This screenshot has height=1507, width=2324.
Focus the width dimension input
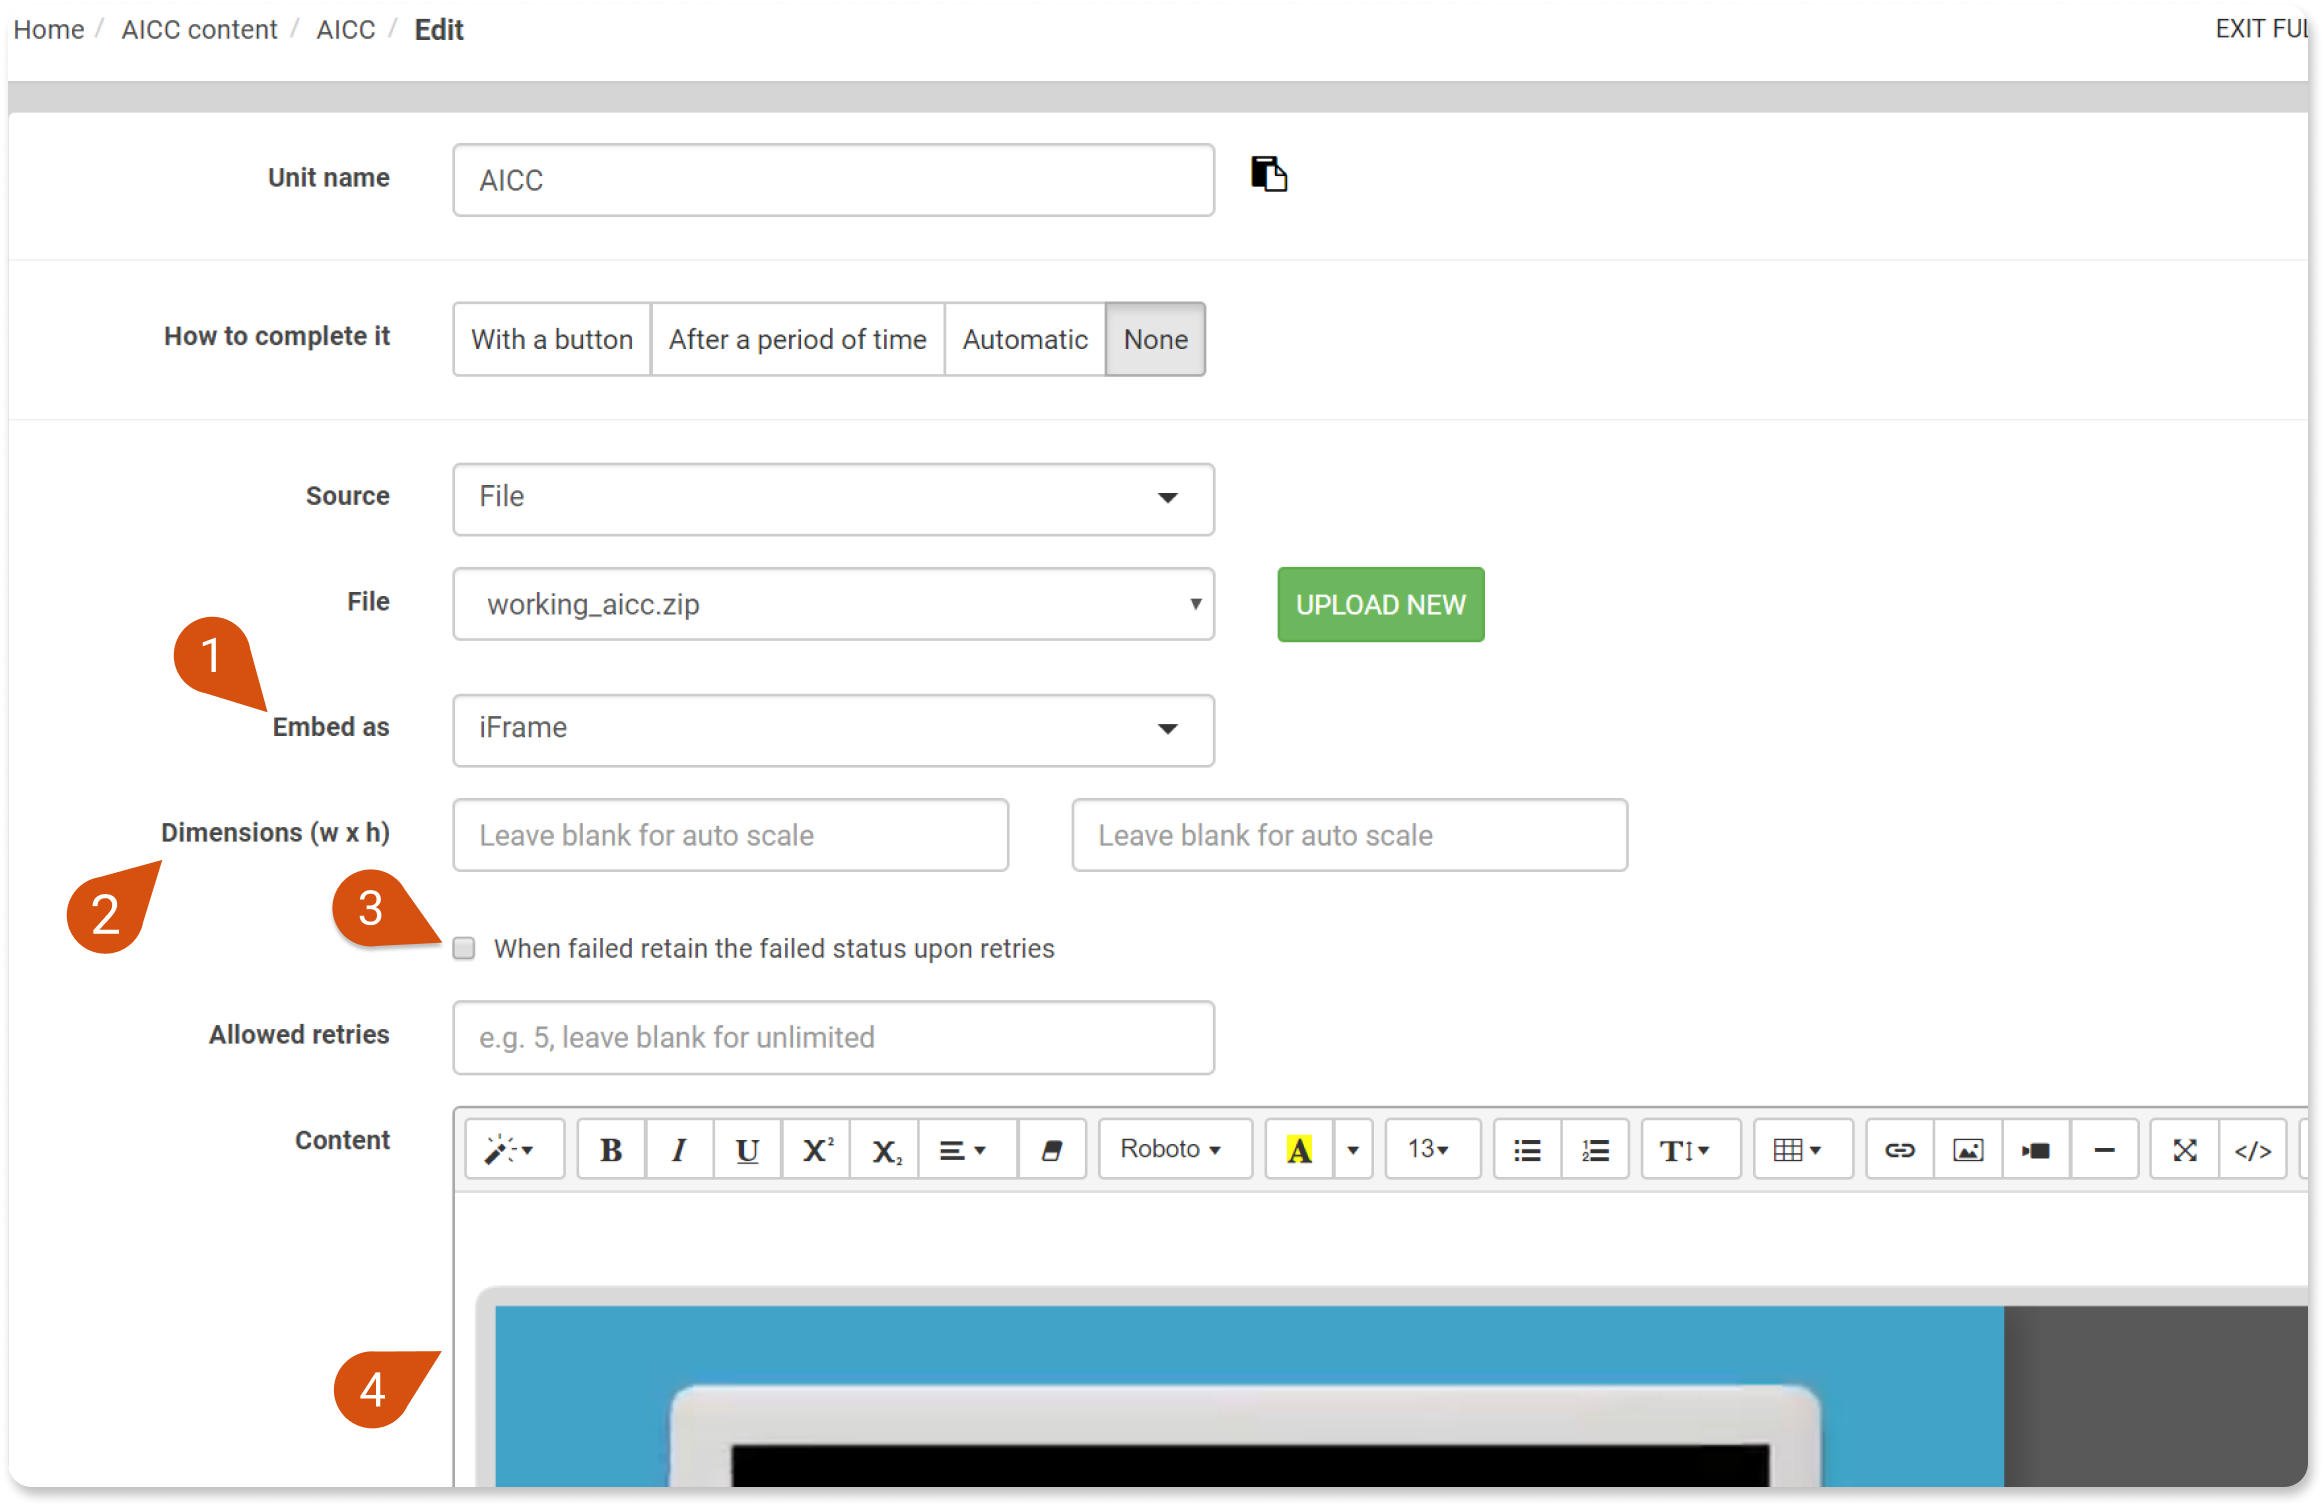click(730, 835)
